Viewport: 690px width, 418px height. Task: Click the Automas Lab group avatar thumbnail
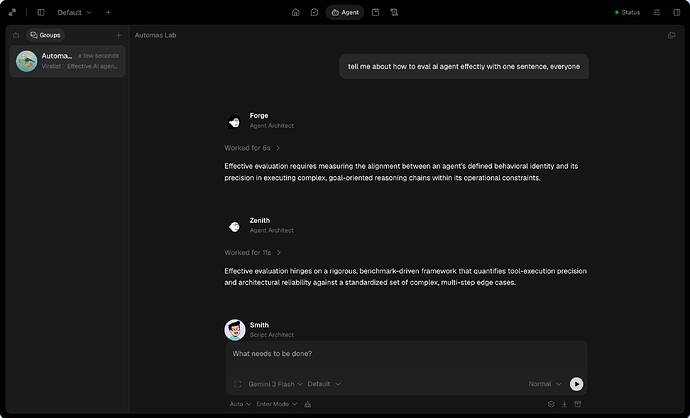coord(26,61)
